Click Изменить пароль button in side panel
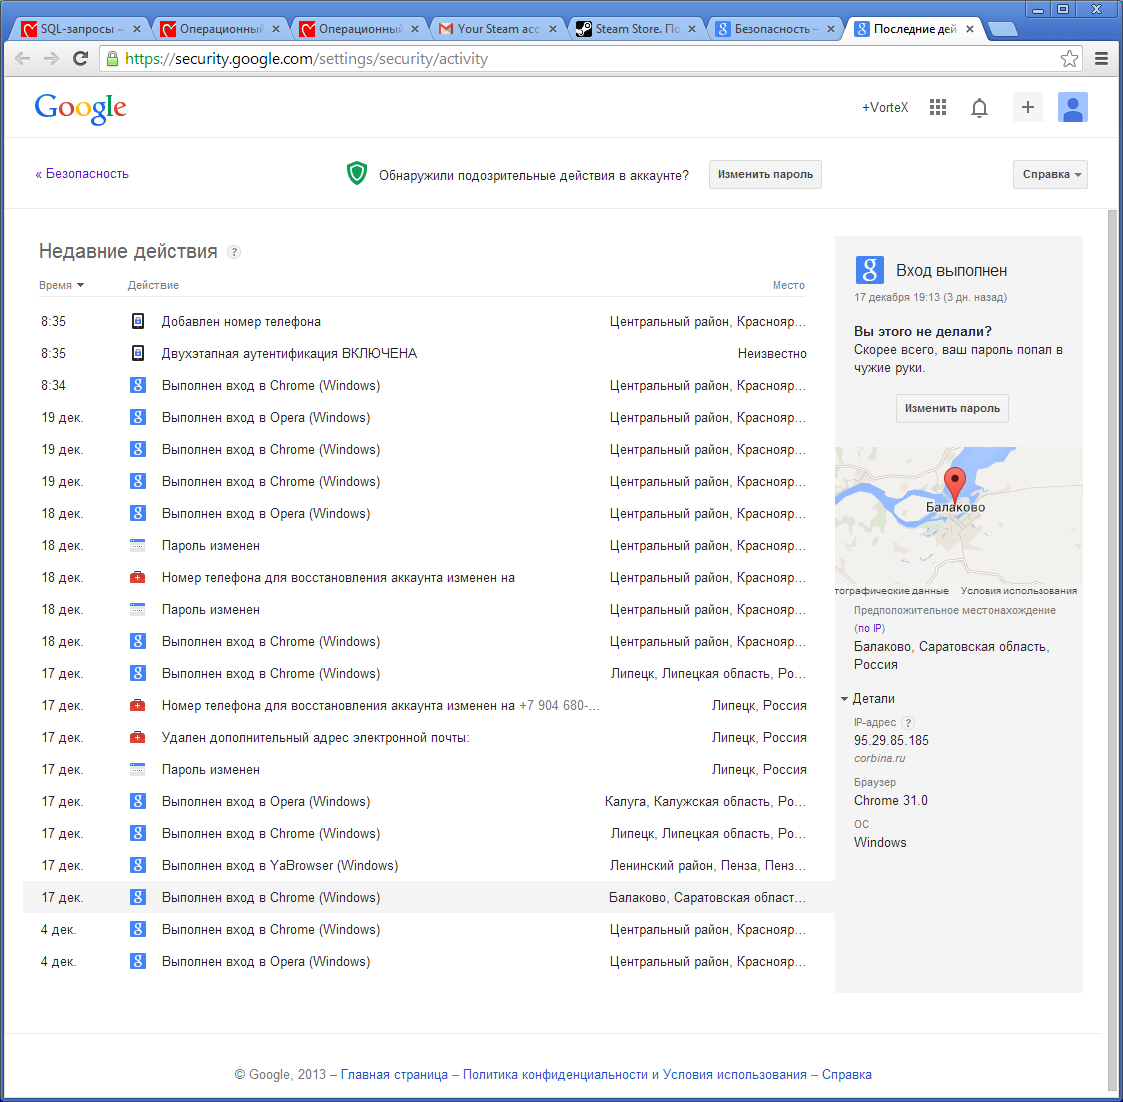Viewport: 1123px width, 1102px height. click(952, 408)
